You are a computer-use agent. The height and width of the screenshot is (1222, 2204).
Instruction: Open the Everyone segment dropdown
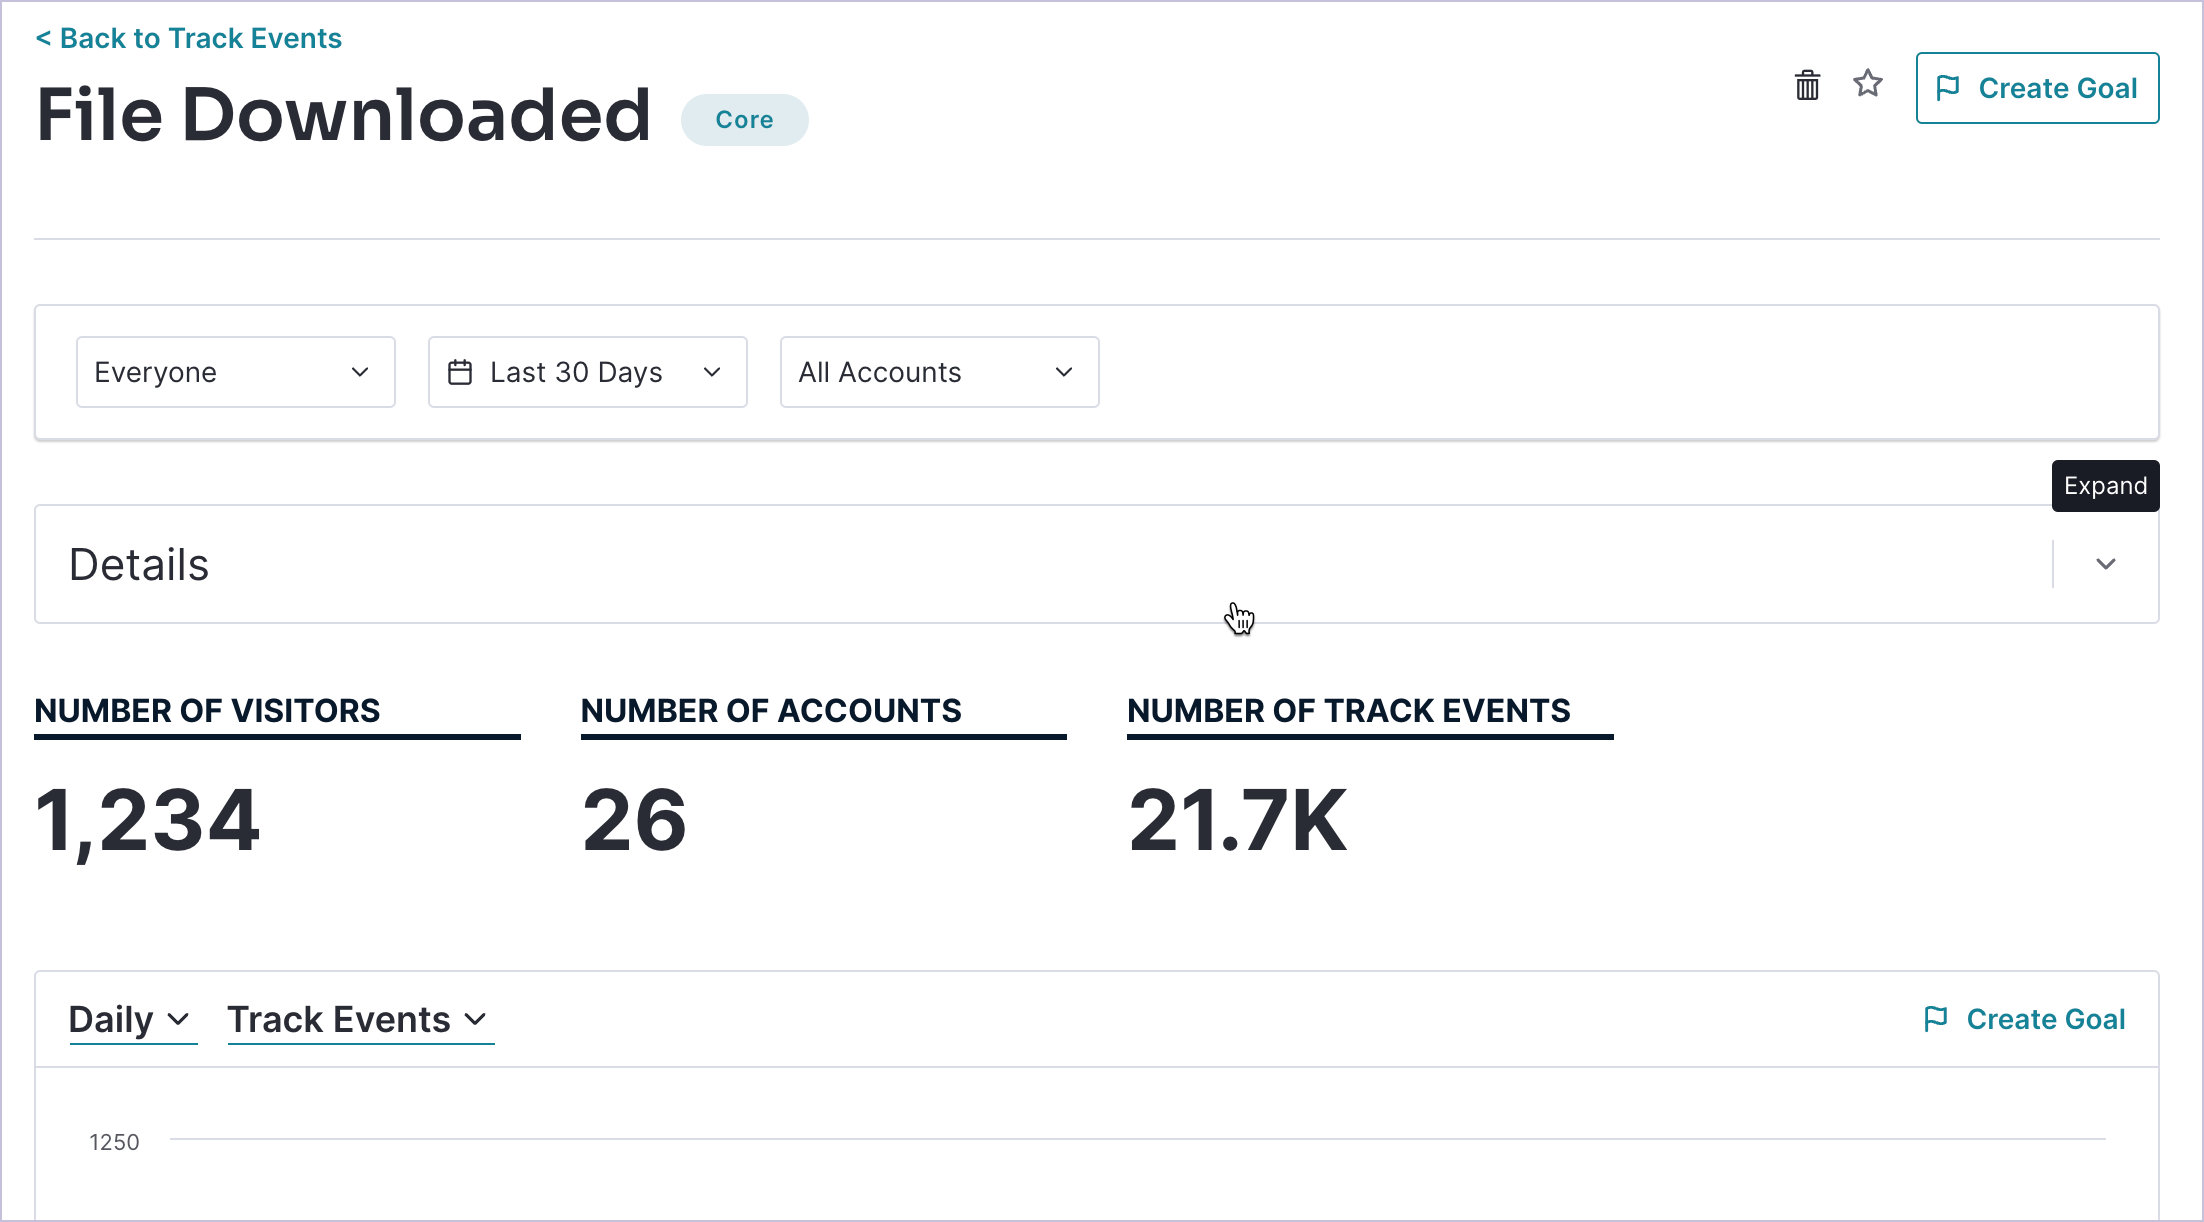235,372
